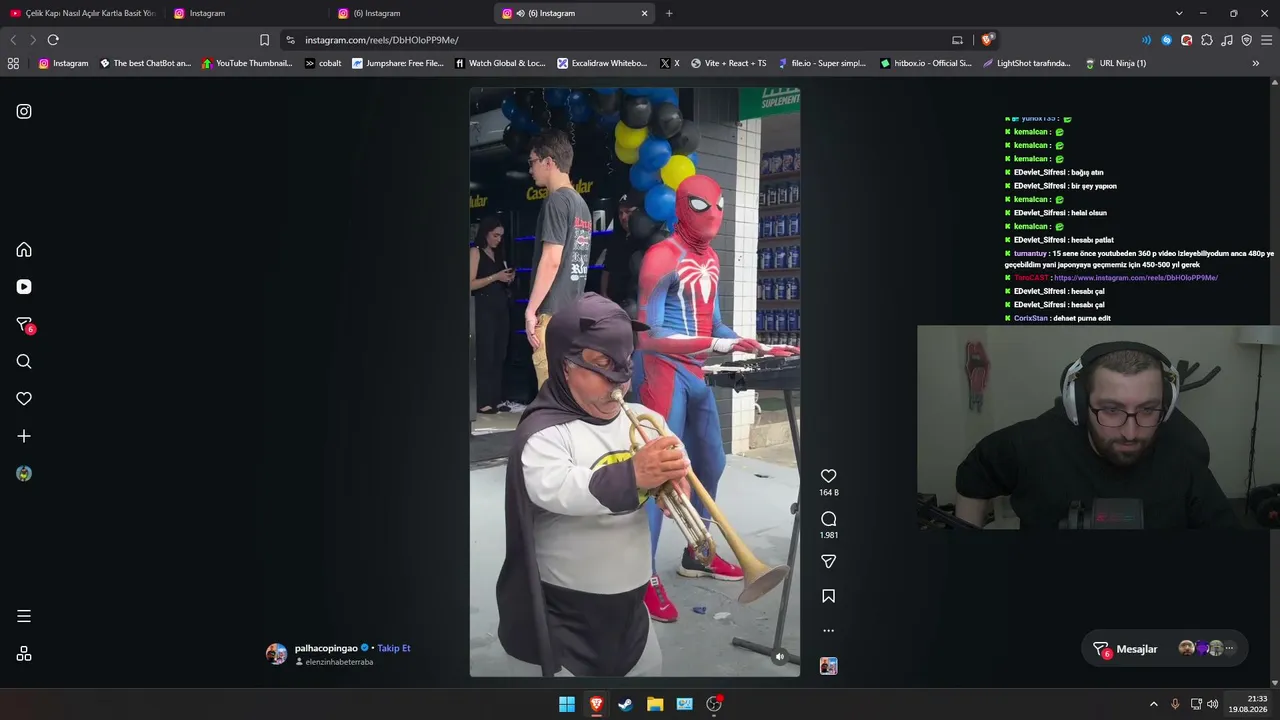The image size is (1280, 720).
Task: Open Steam from the taskbar
Action: (625, 704)
